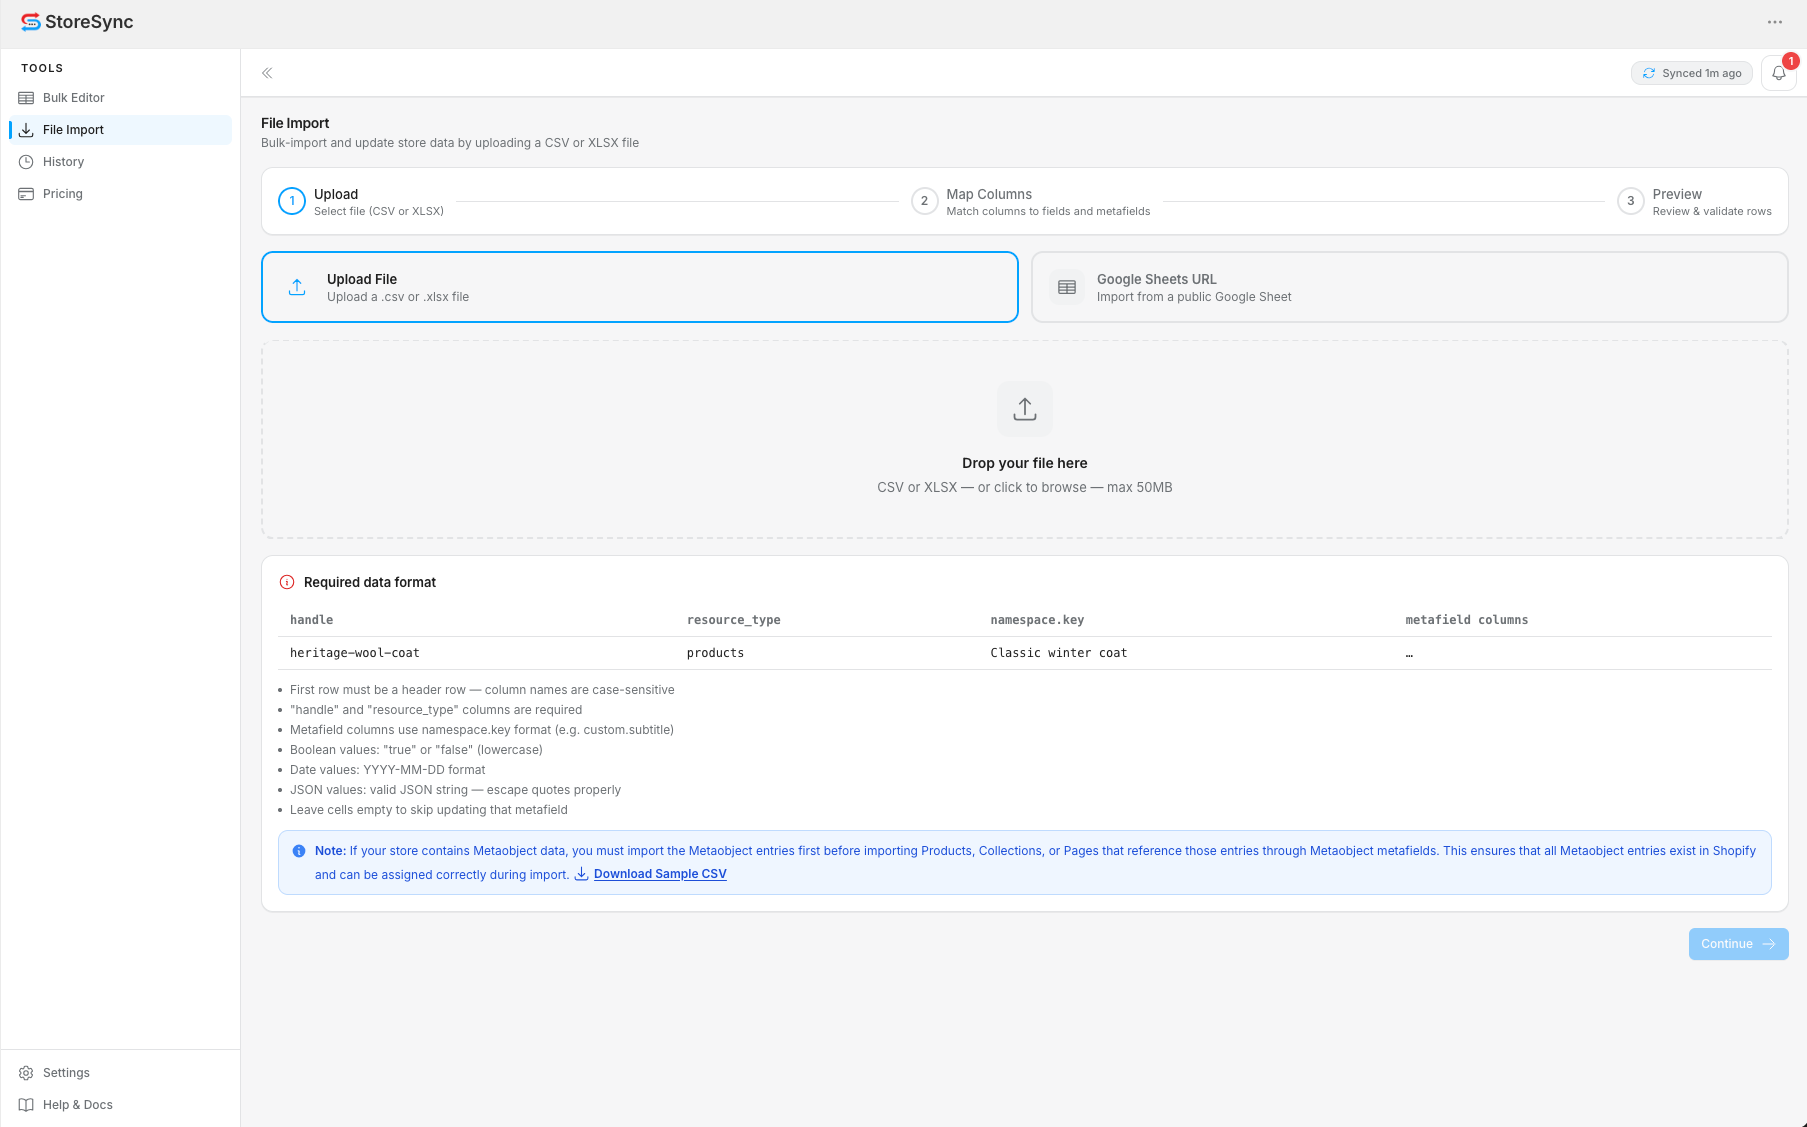This screenshot has height=1127, width=1807.
Task: Click the History clock icon
Action: [x=26, y=162]
